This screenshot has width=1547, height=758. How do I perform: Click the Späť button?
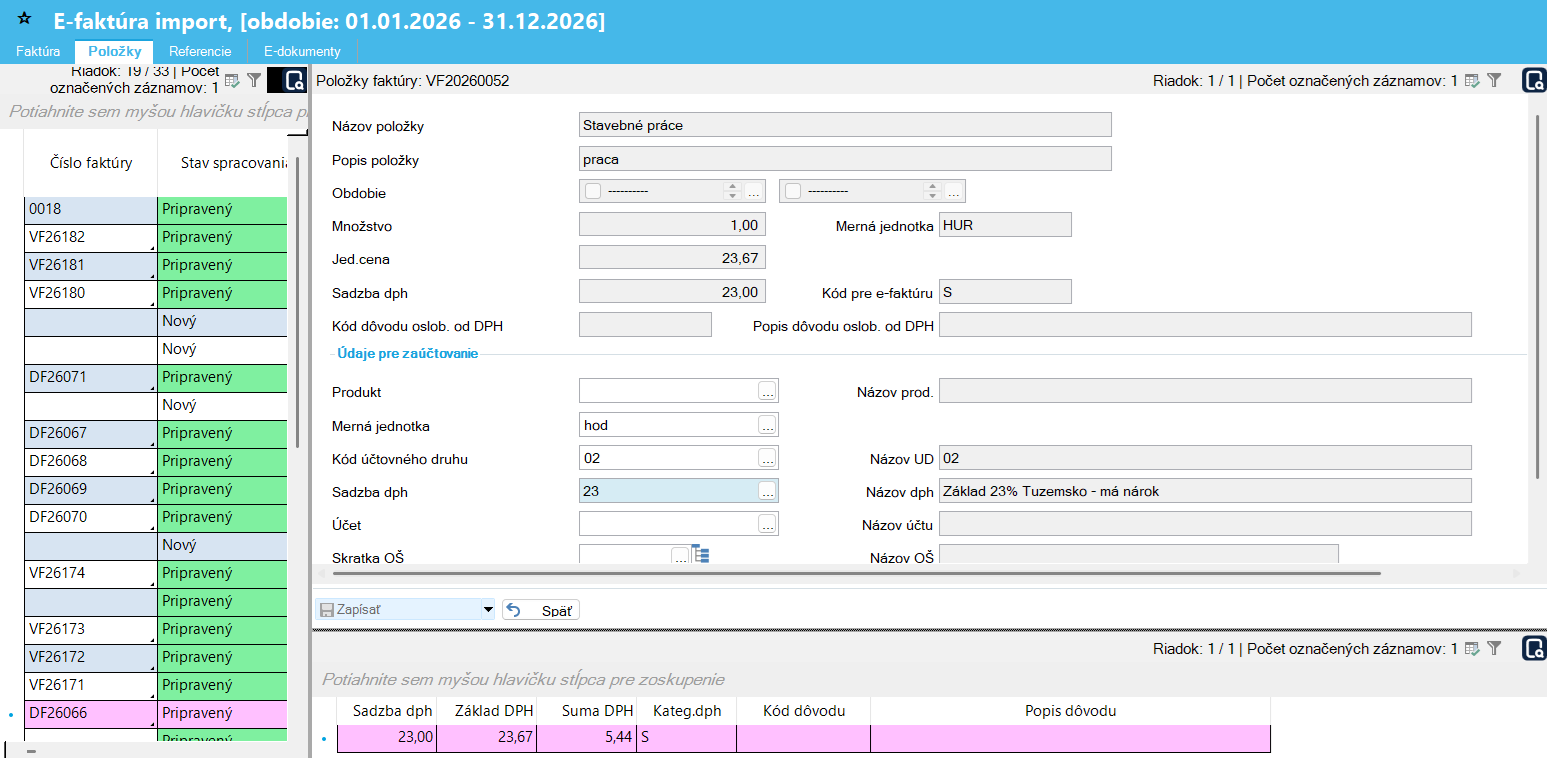541,610
